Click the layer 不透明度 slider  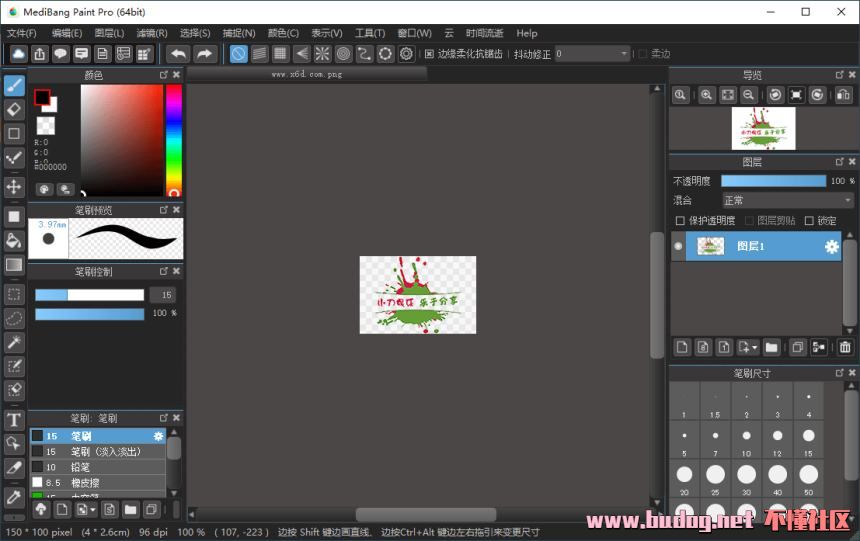click(773, 181)
